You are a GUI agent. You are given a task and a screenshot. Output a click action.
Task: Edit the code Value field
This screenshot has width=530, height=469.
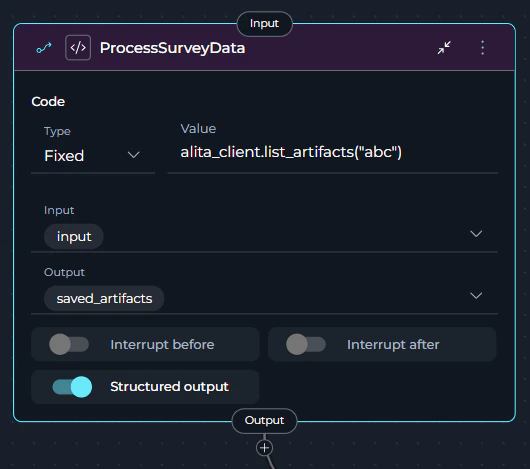tap(333, 152)
